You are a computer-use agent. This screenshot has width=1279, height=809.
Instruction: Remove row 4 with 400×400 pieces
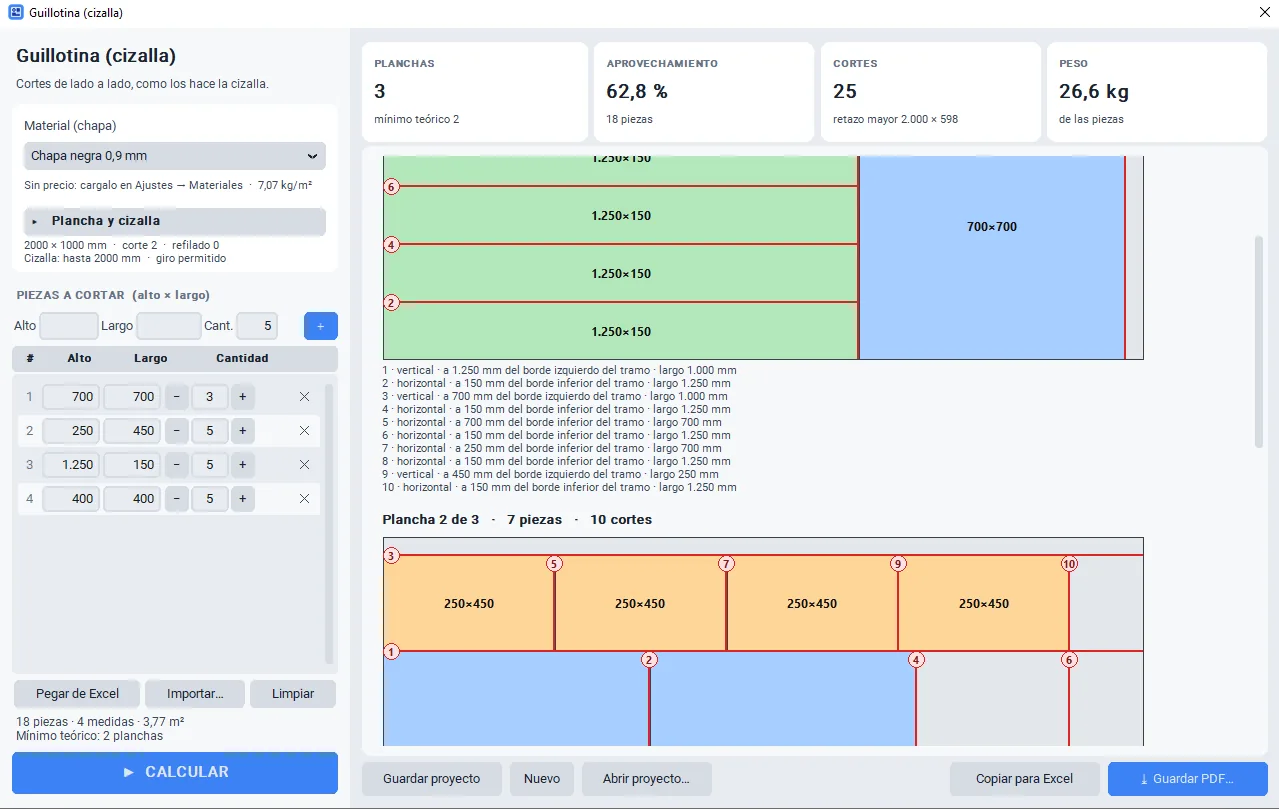tap(304, 498)
